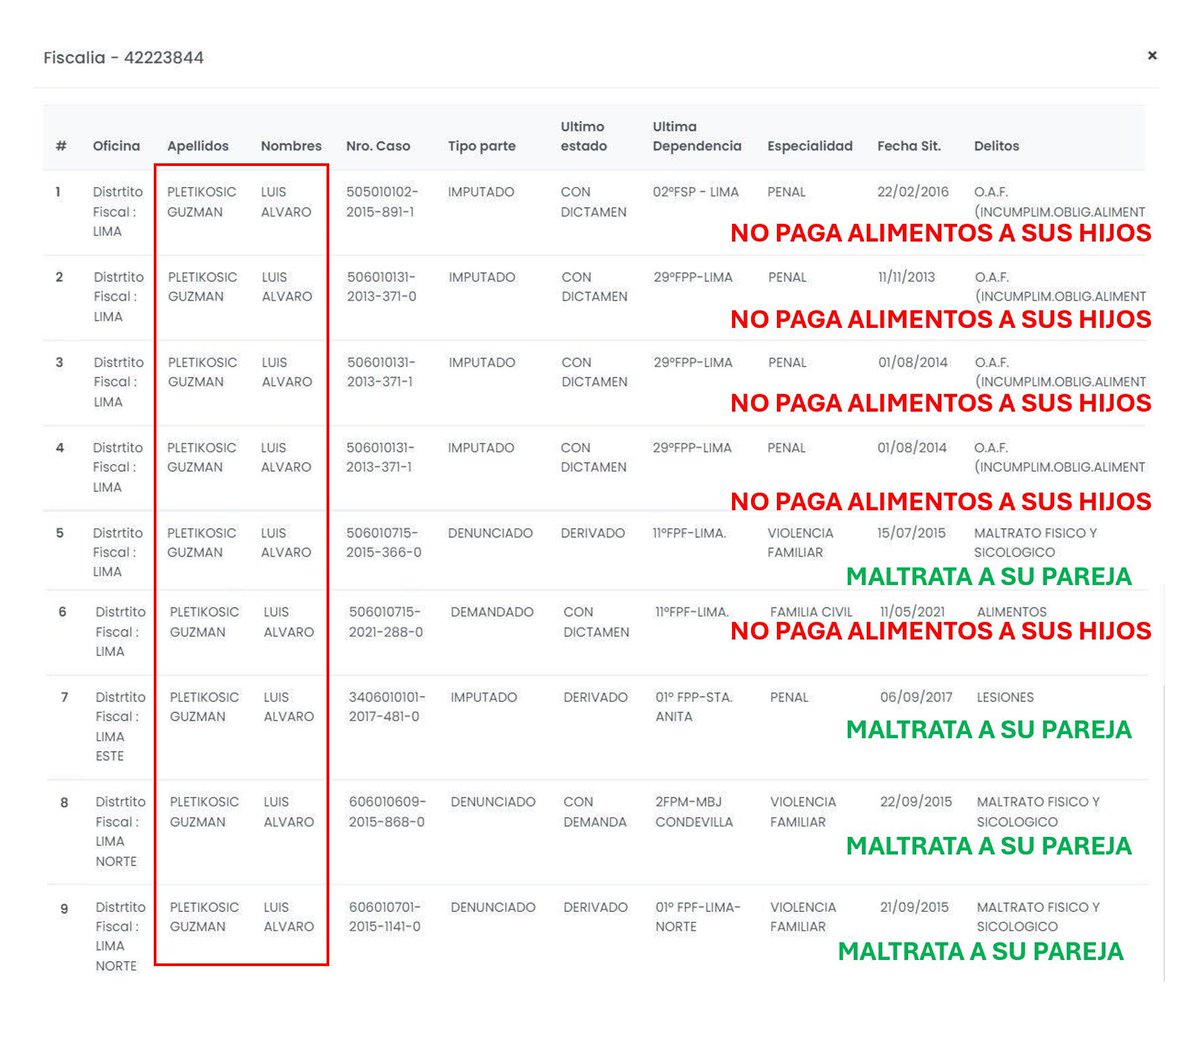Click DERIVADO status in row 7
Viewport: 1200px width, 1060px height.
(595, 697)
